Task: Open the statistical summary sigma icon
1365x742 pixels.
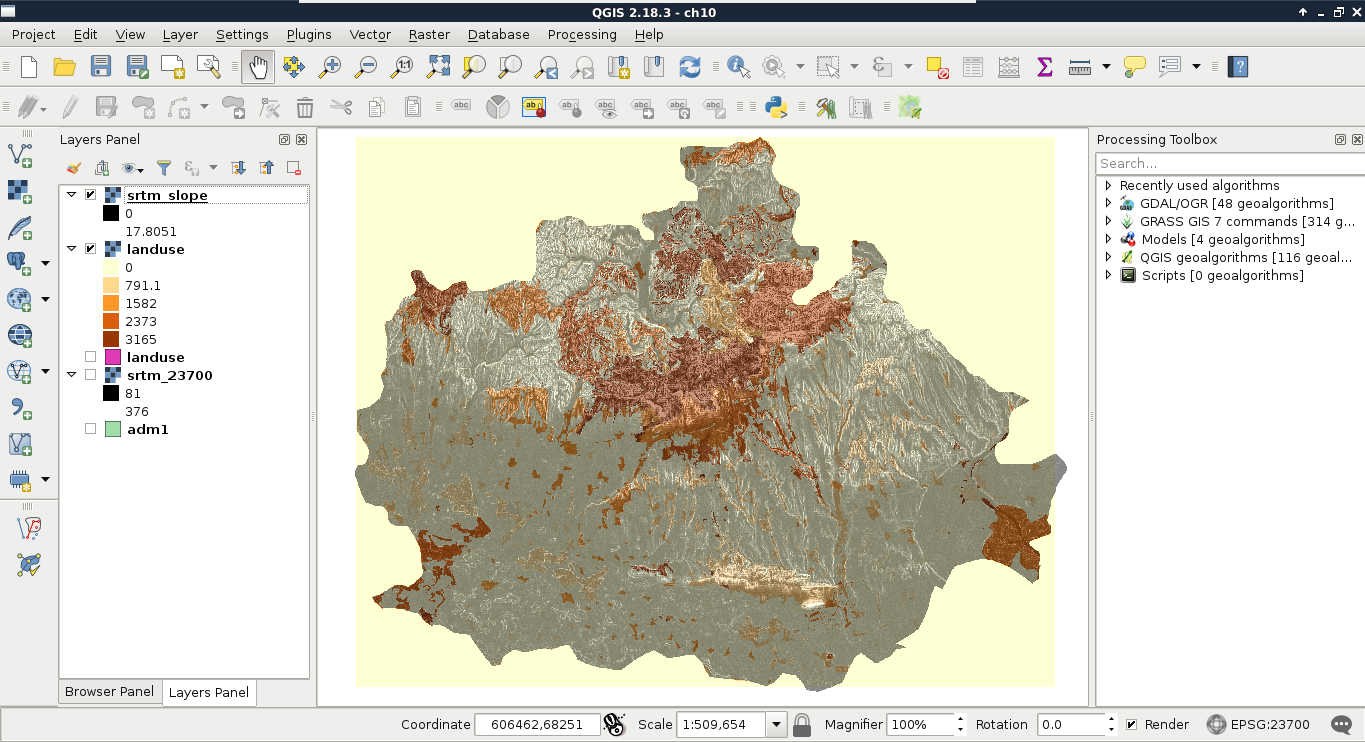Action: 1044,67
